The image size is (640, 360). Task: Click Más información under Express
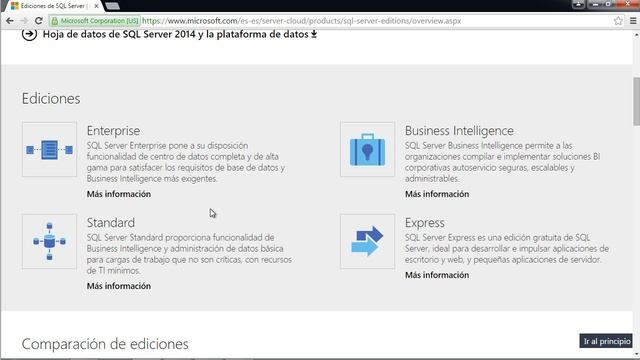point(437,275)
